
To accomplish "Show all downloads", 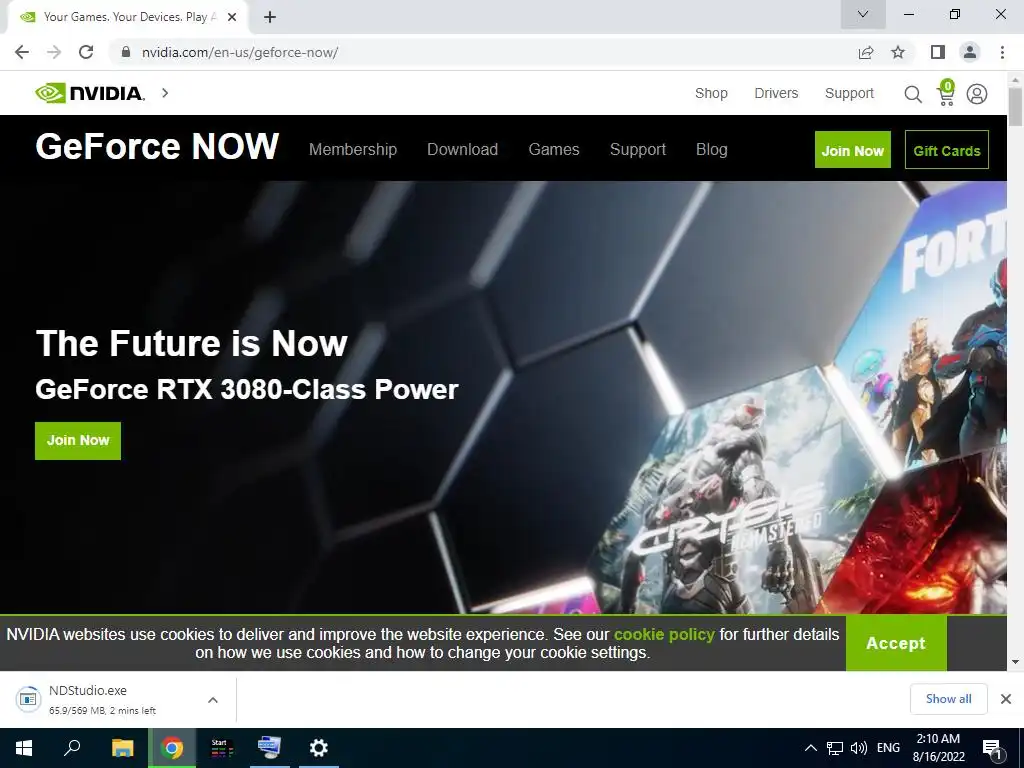I will (x=948, y=699).
